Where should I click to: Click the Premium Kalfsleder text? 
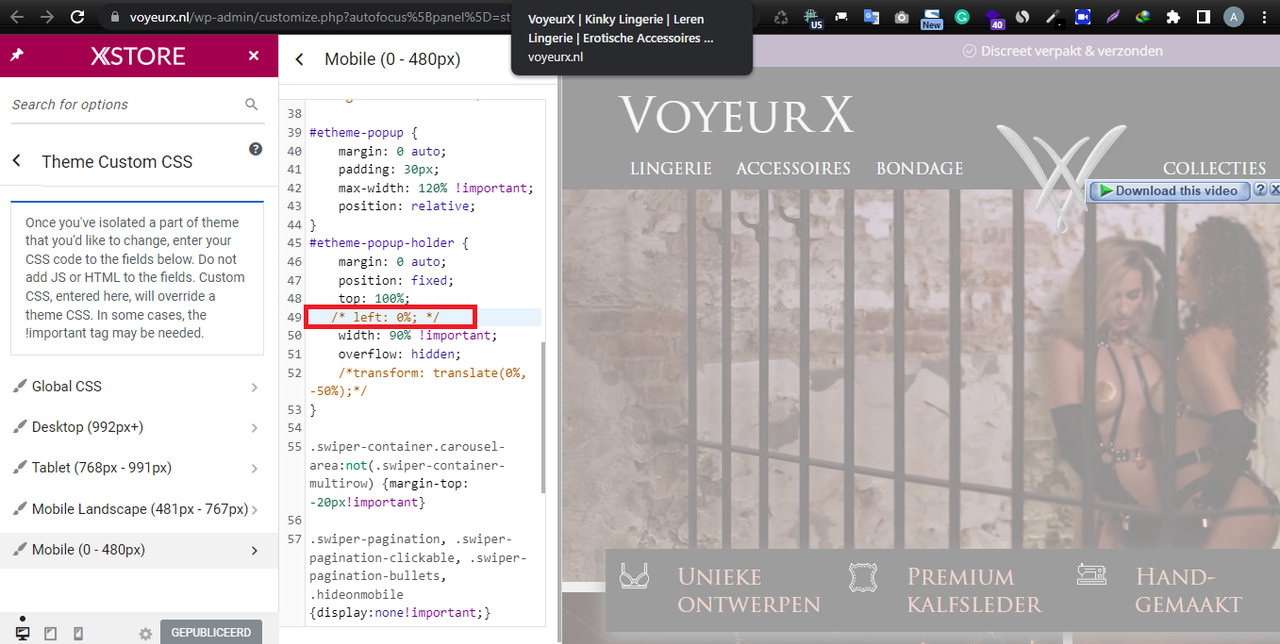pyautogui.click(x=974, y=590)
